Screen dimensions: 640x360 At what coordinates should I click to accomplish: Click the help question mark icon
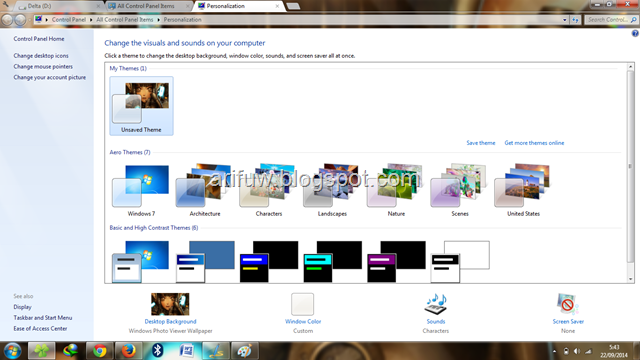635,34
